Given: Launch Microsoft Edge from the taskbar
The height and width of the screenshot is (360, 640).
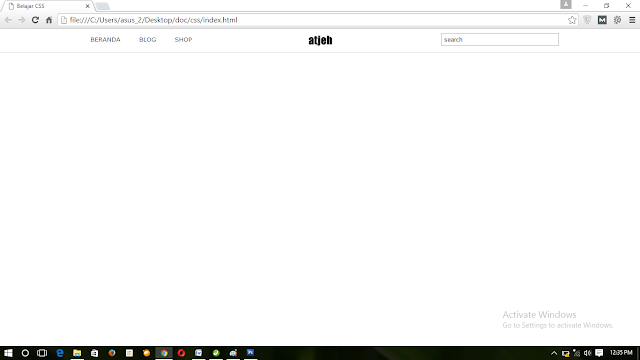Looking at the screenshot, I should pos(60,353).
